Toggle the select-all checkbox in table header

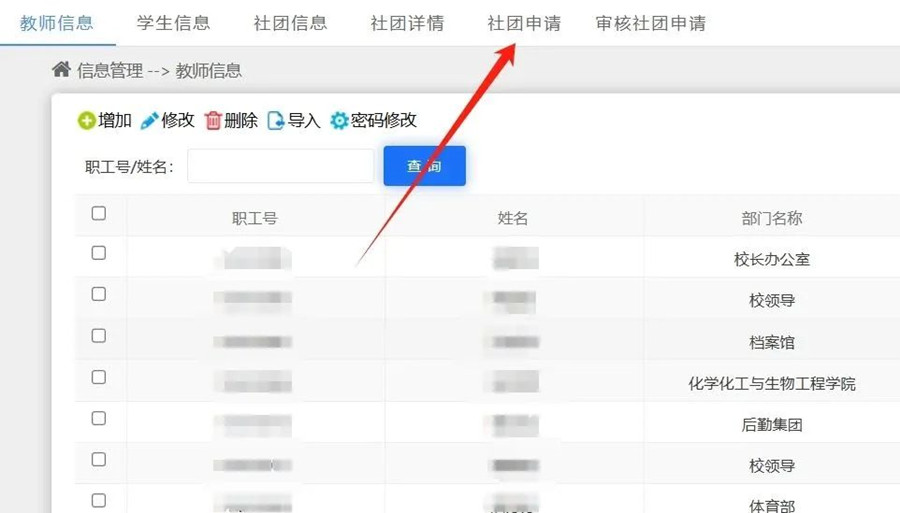[x=99, y=213]
